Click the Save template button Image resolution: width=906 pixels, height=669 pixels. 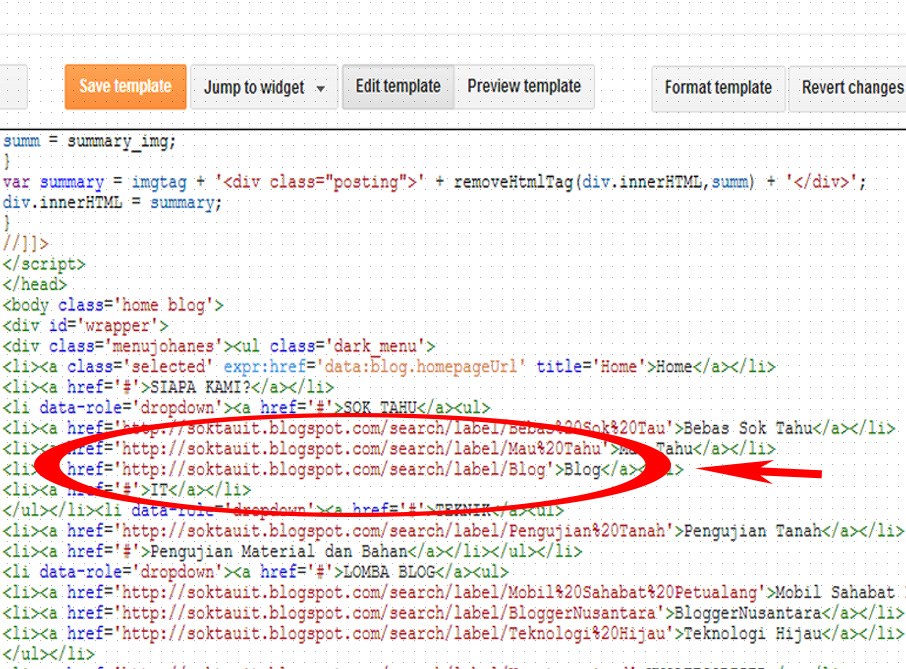coord(125,87)
